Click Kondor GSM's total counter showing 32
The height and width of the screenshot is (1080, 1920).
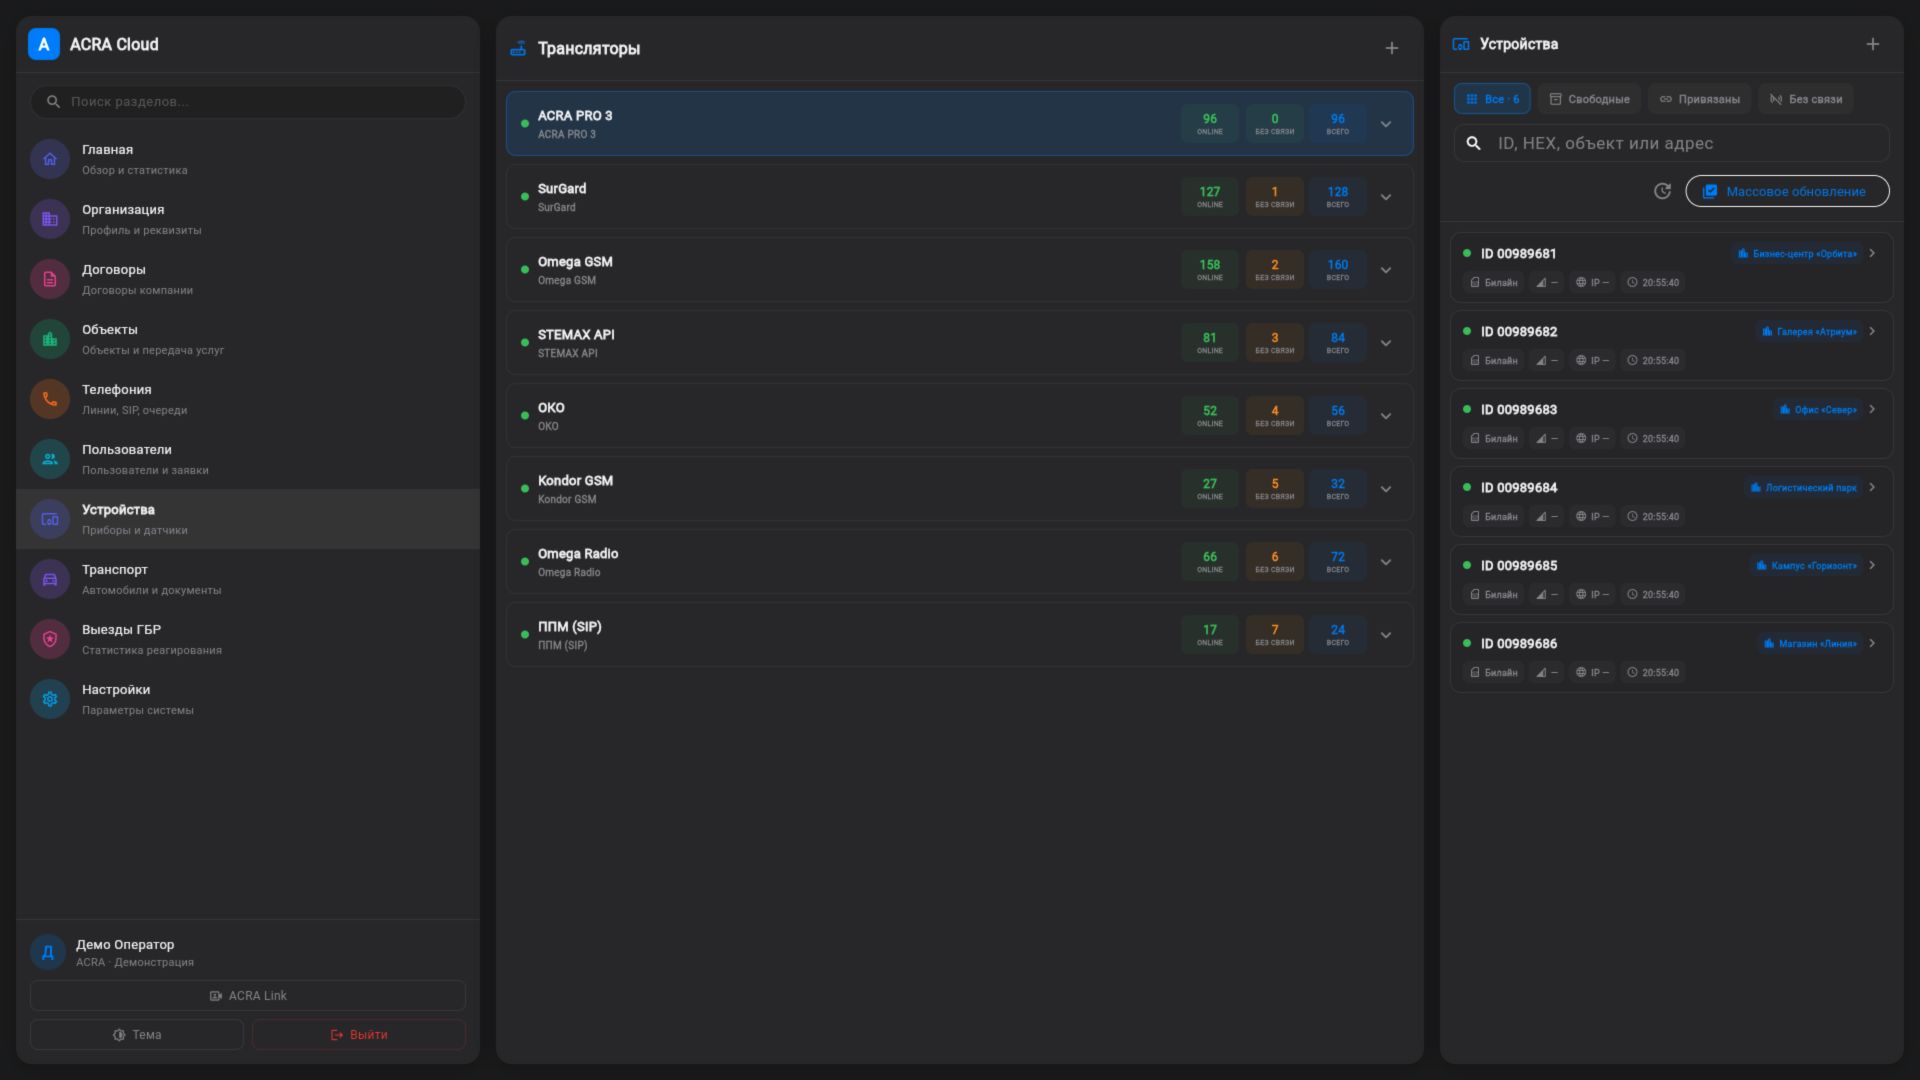click(1338, 489)
